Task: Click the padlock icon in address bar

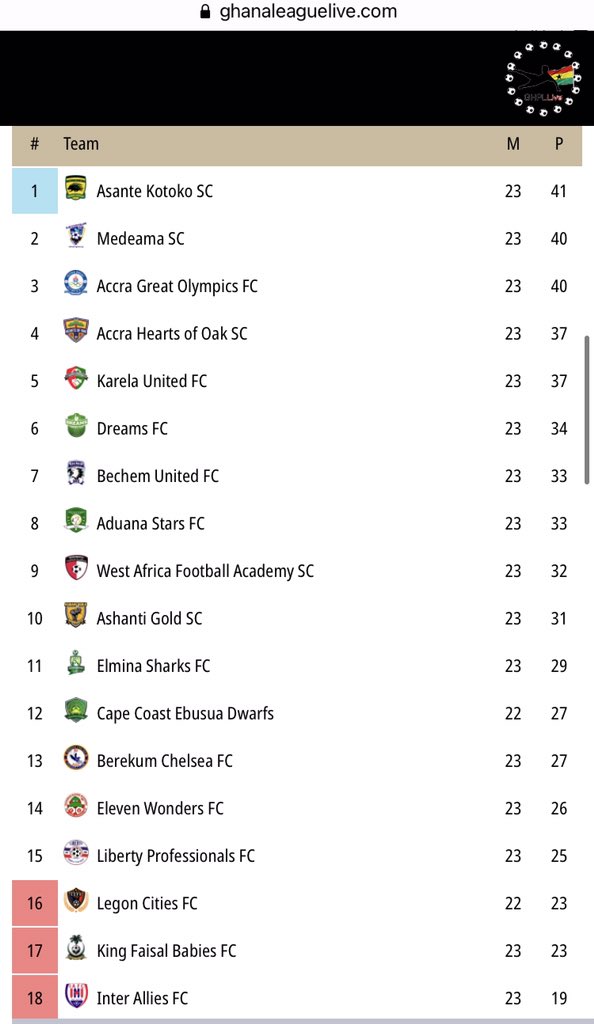Action: coord(205,12)
